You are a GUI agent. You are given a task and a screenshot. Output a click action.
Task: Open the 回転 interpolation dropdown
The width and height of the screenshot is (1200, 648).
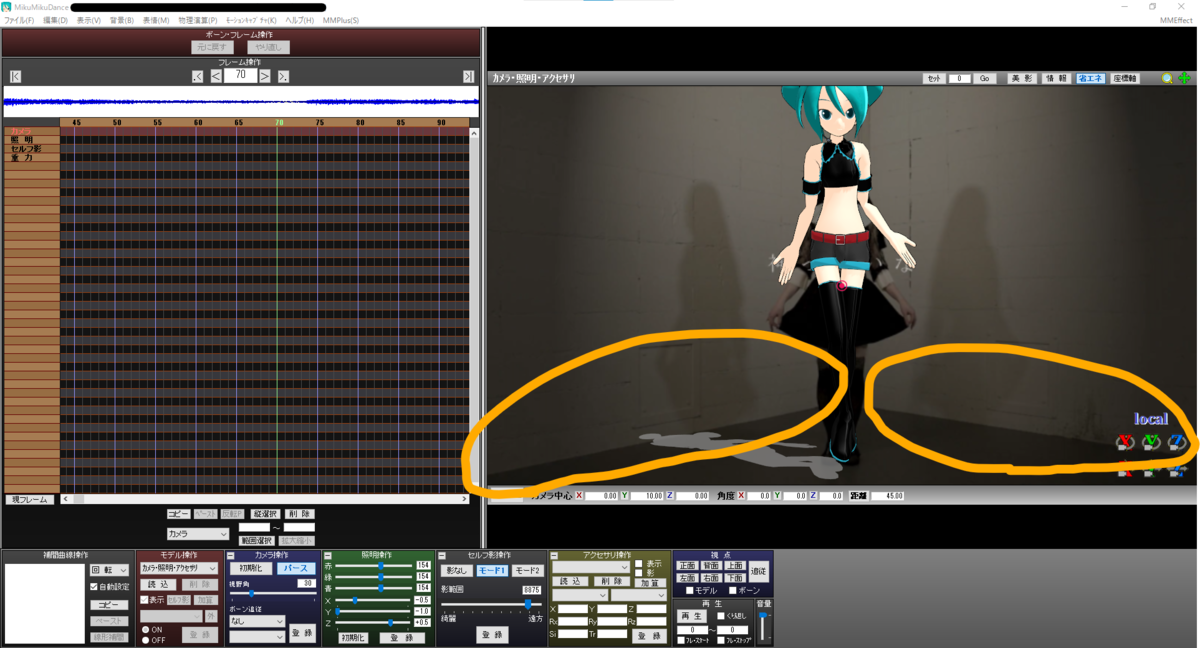coord(109,570)
